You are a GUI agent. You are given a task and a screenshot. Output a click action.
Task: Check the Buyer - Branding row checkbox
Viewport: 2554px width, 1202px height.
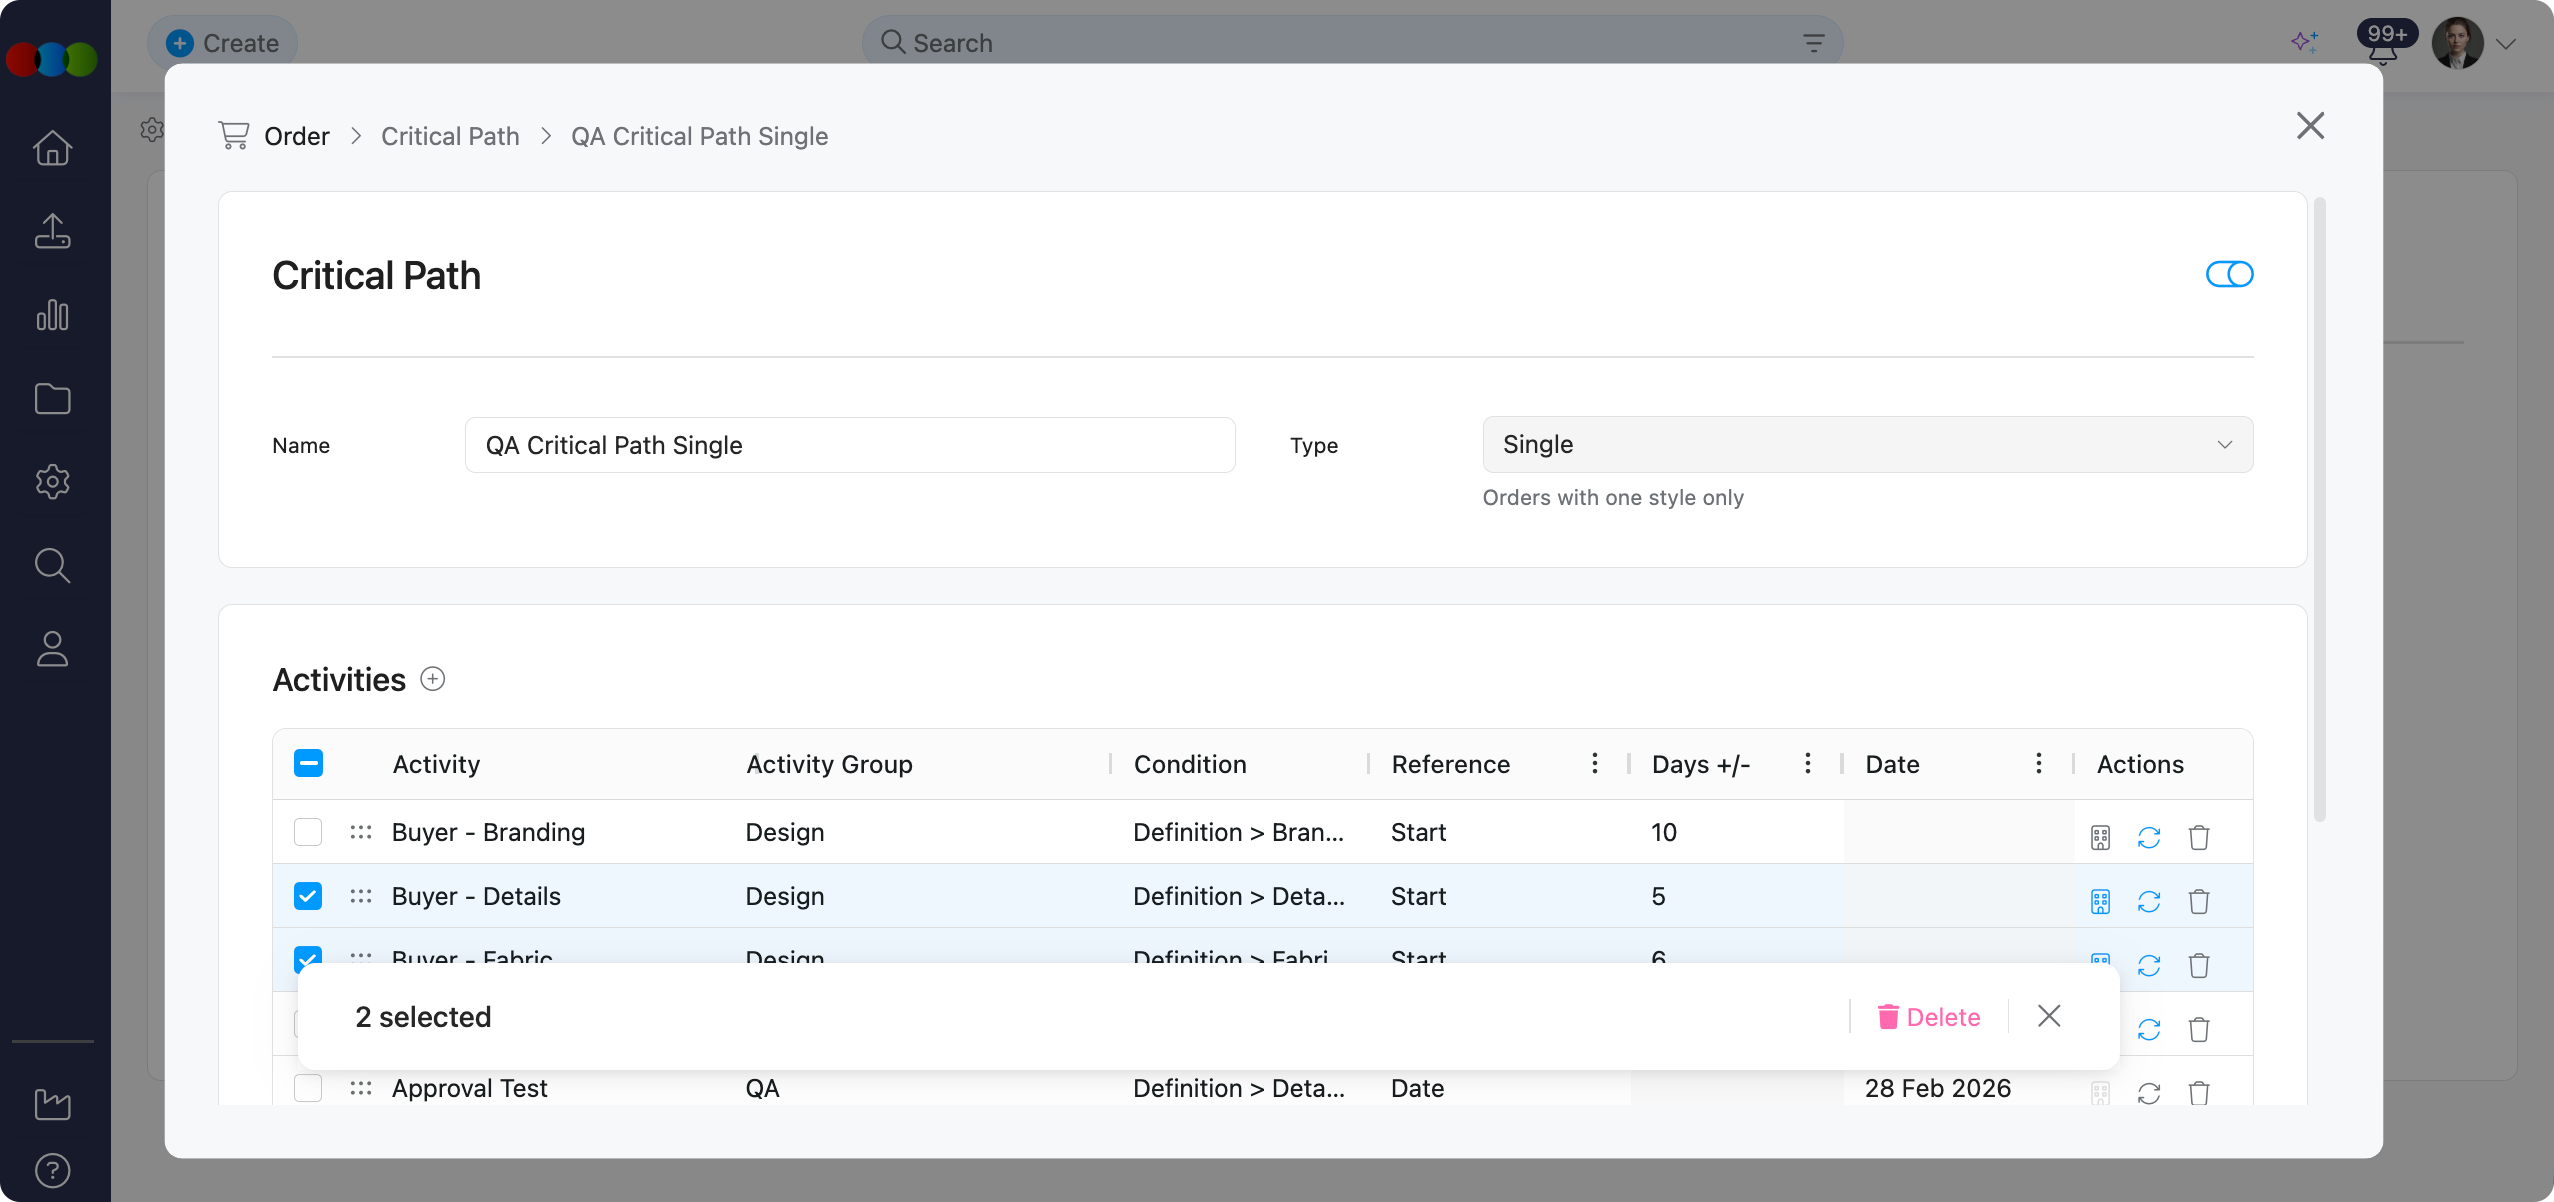coord(308,831)
